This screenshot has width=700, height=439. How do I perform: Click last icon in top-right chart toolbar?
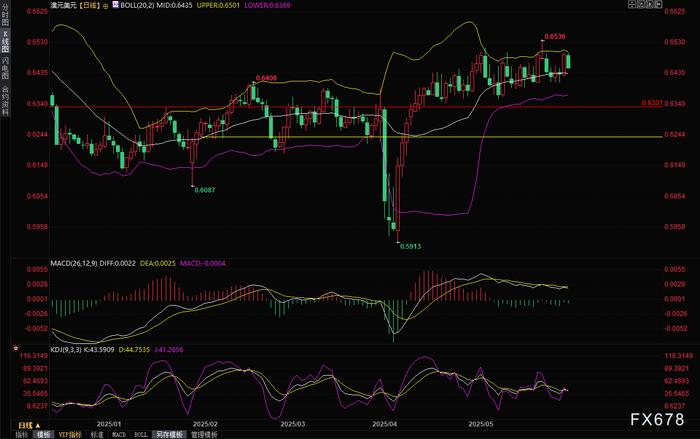pyautogui.click(x=658, y=4)
